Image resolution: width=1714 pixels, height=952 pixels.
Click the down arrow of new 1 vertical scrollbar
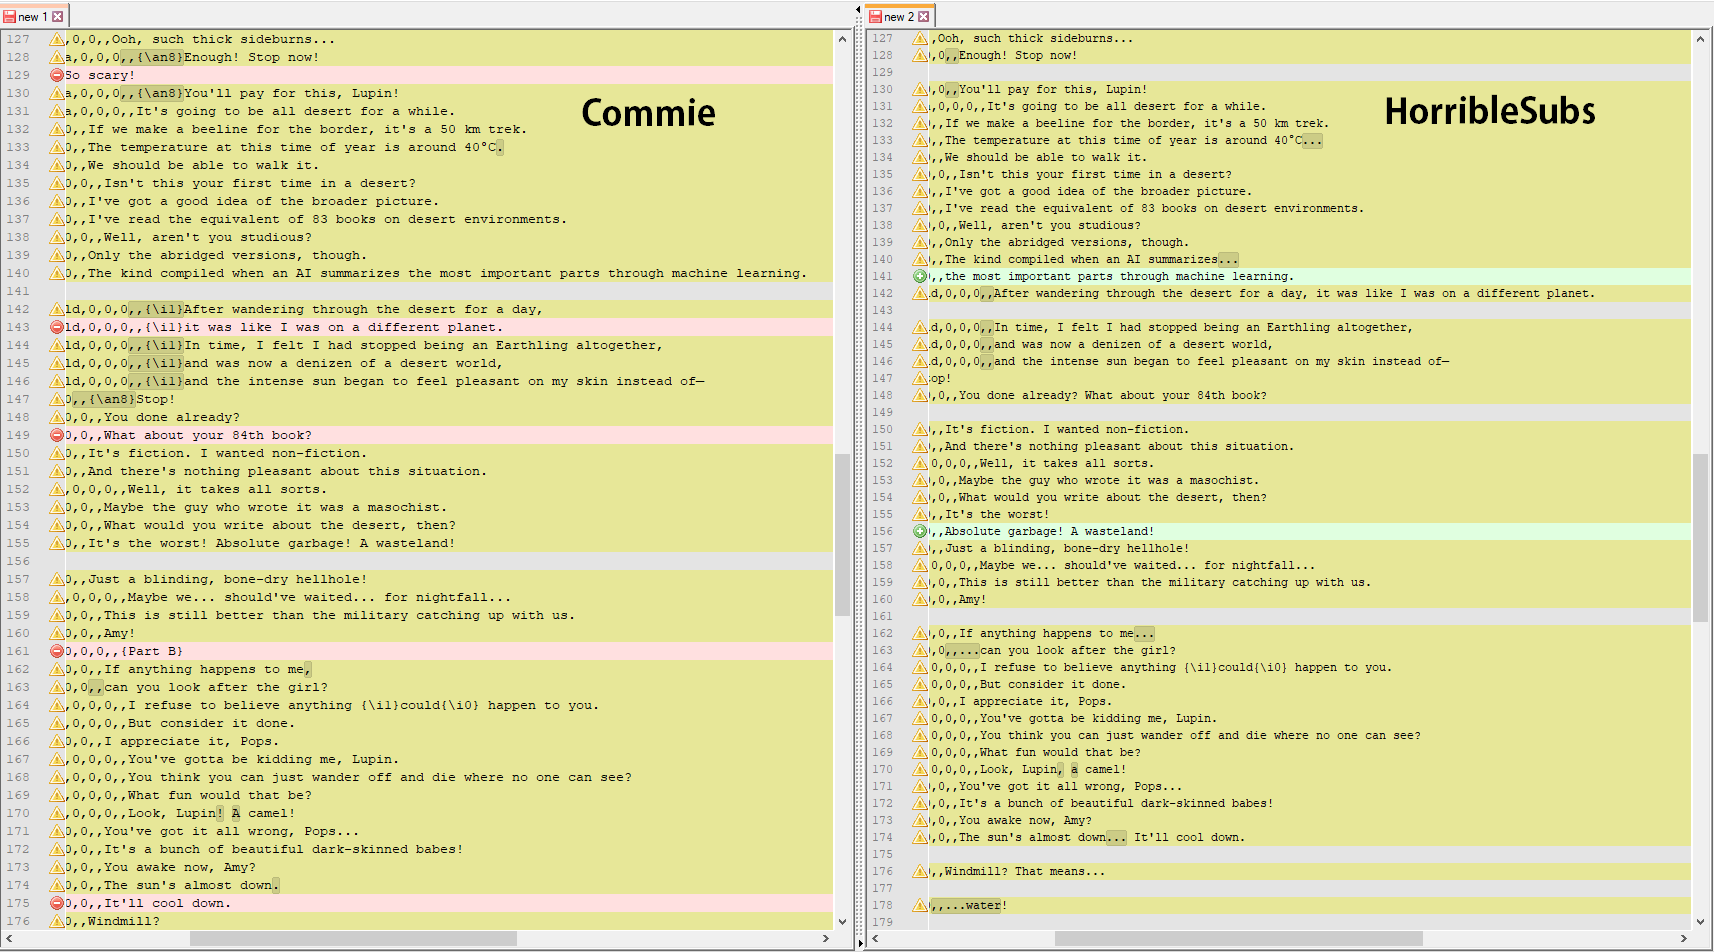pos(842,921)
